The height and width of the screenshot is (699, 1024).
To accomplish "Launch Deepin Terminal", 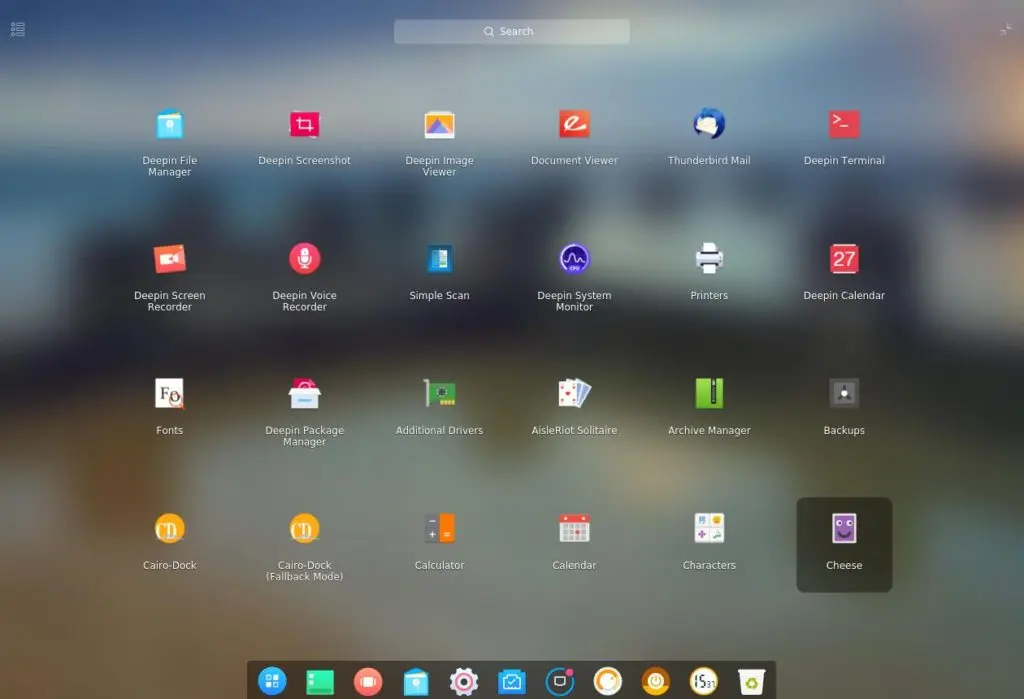I will point(844,125).
